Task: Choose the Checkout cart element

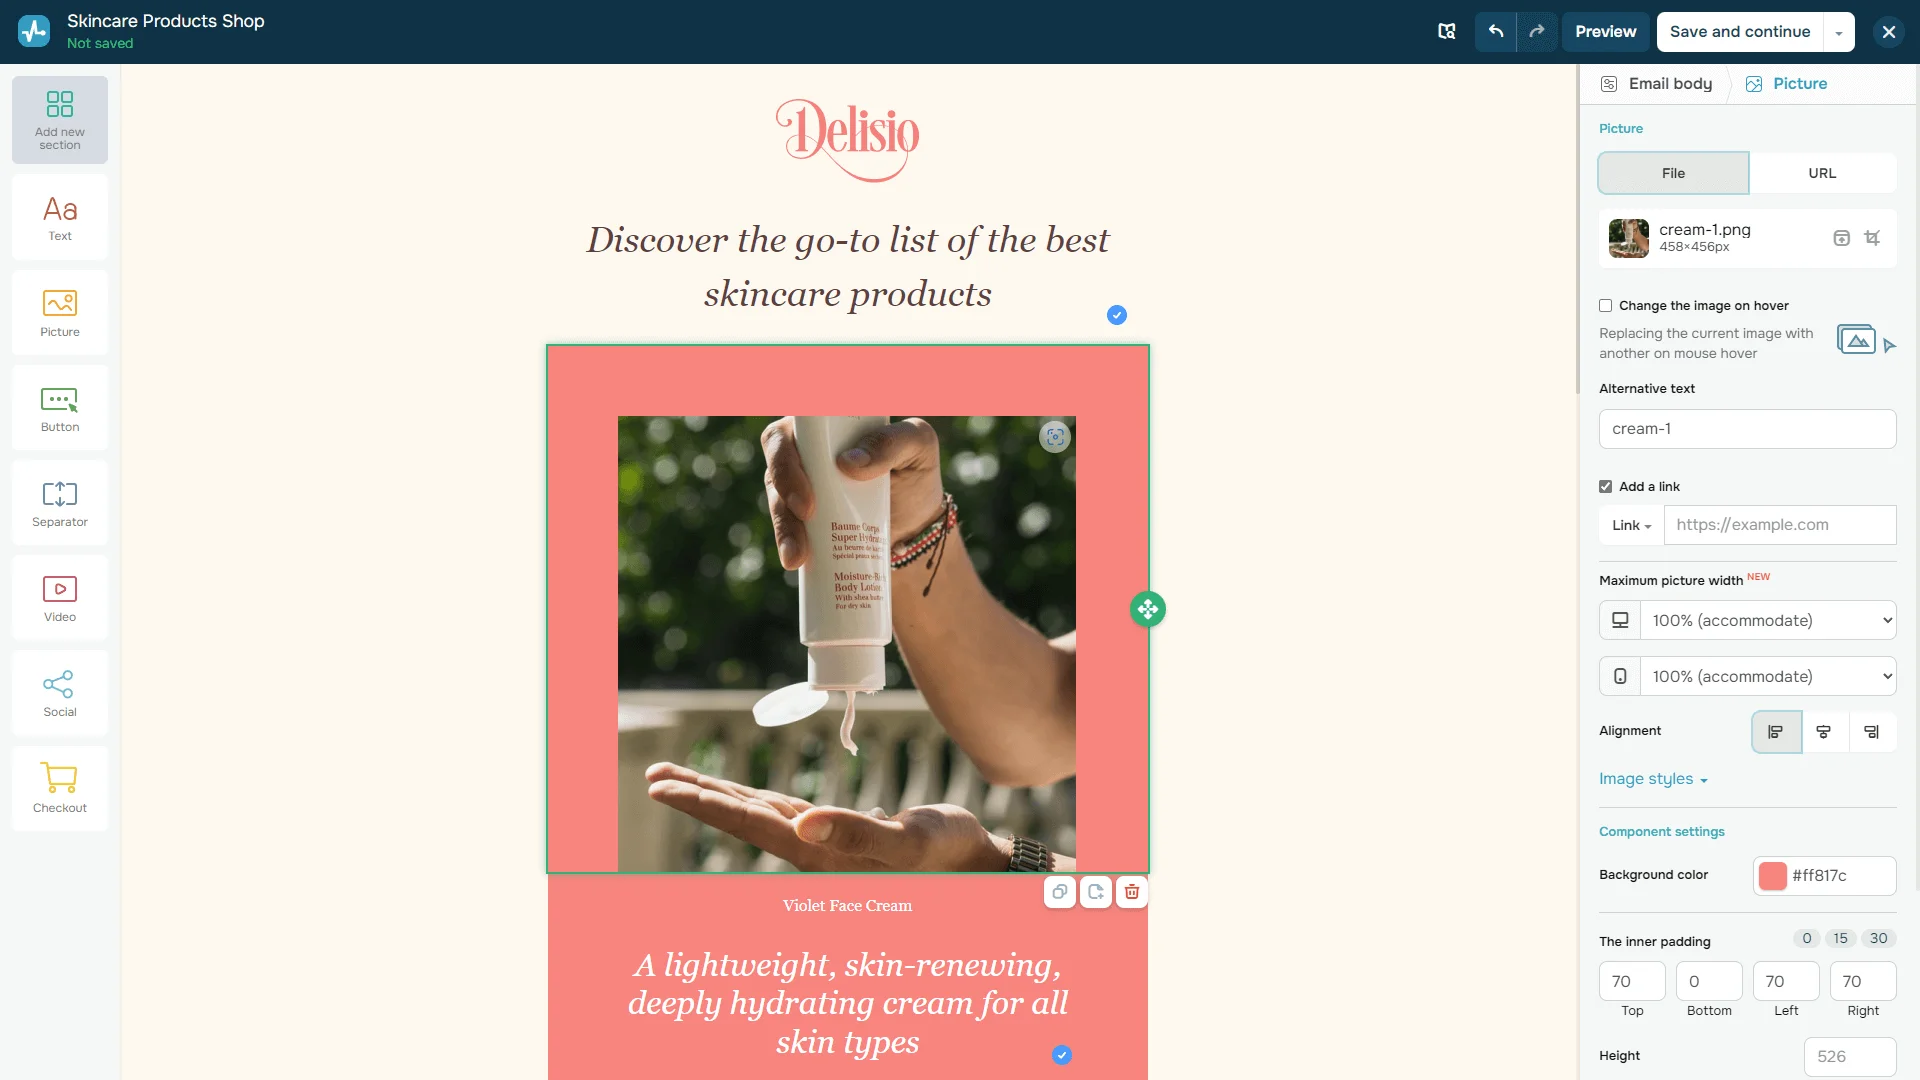Action: click(60, 788)
